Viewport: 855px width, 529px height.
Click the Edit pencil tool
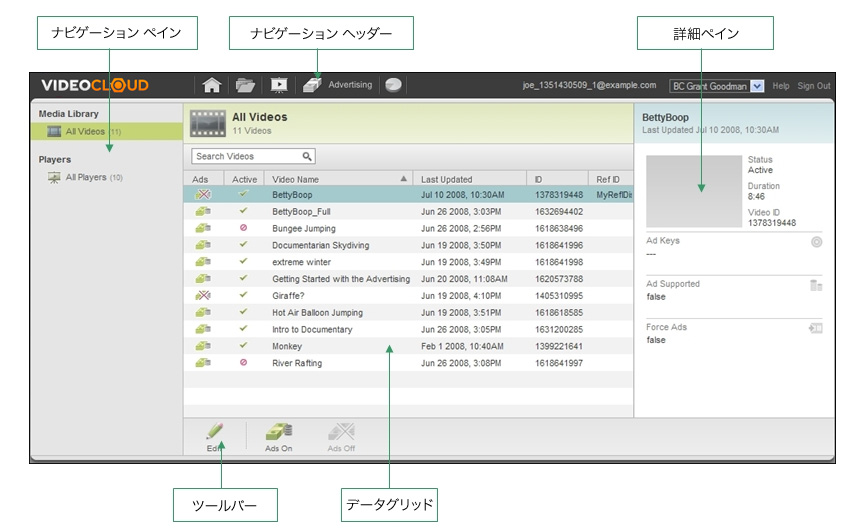pos(215,437)
